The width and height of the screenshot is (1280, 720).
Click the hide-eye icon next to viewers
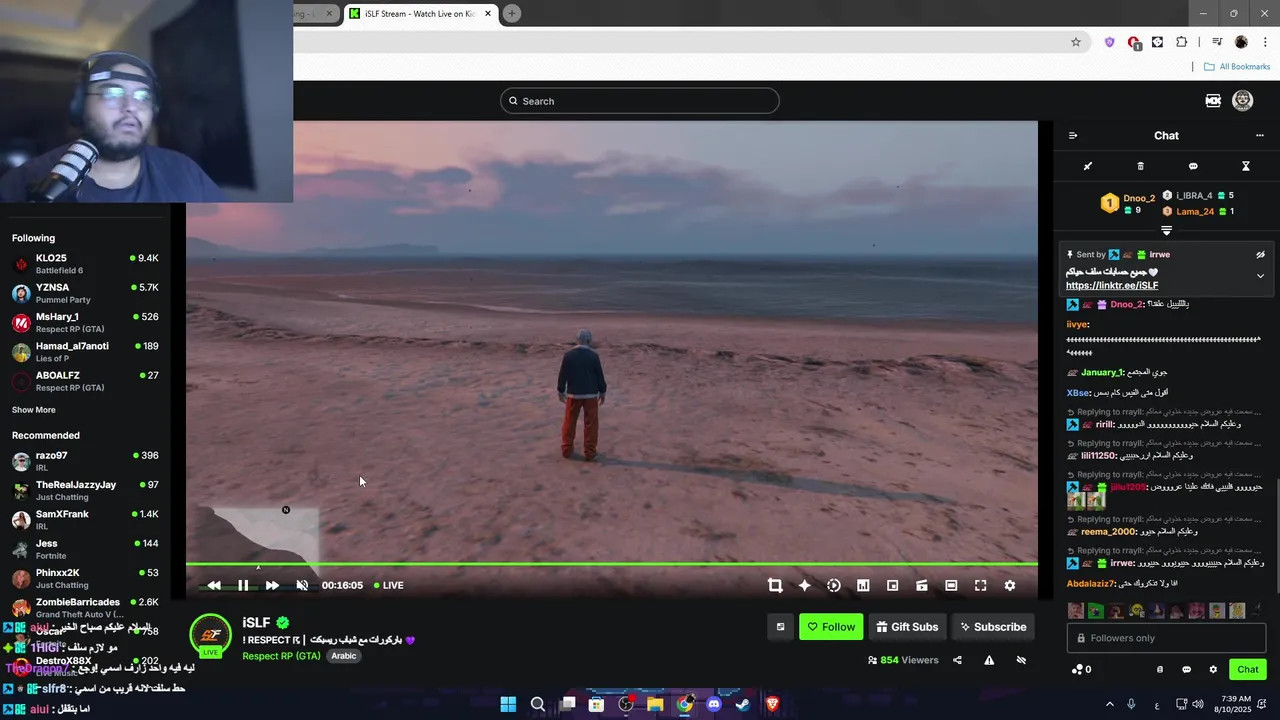(x=1021, y=660)
